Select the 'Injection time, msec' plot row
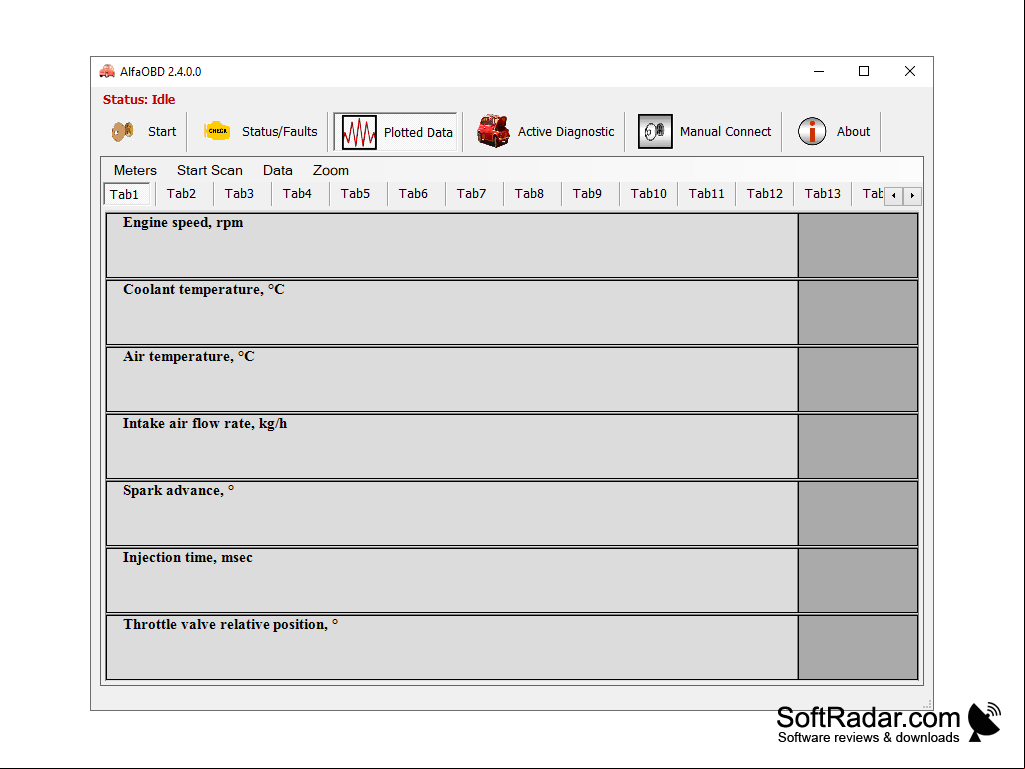The height and width of the screenshot is (769, 1025). click(452, 581)
